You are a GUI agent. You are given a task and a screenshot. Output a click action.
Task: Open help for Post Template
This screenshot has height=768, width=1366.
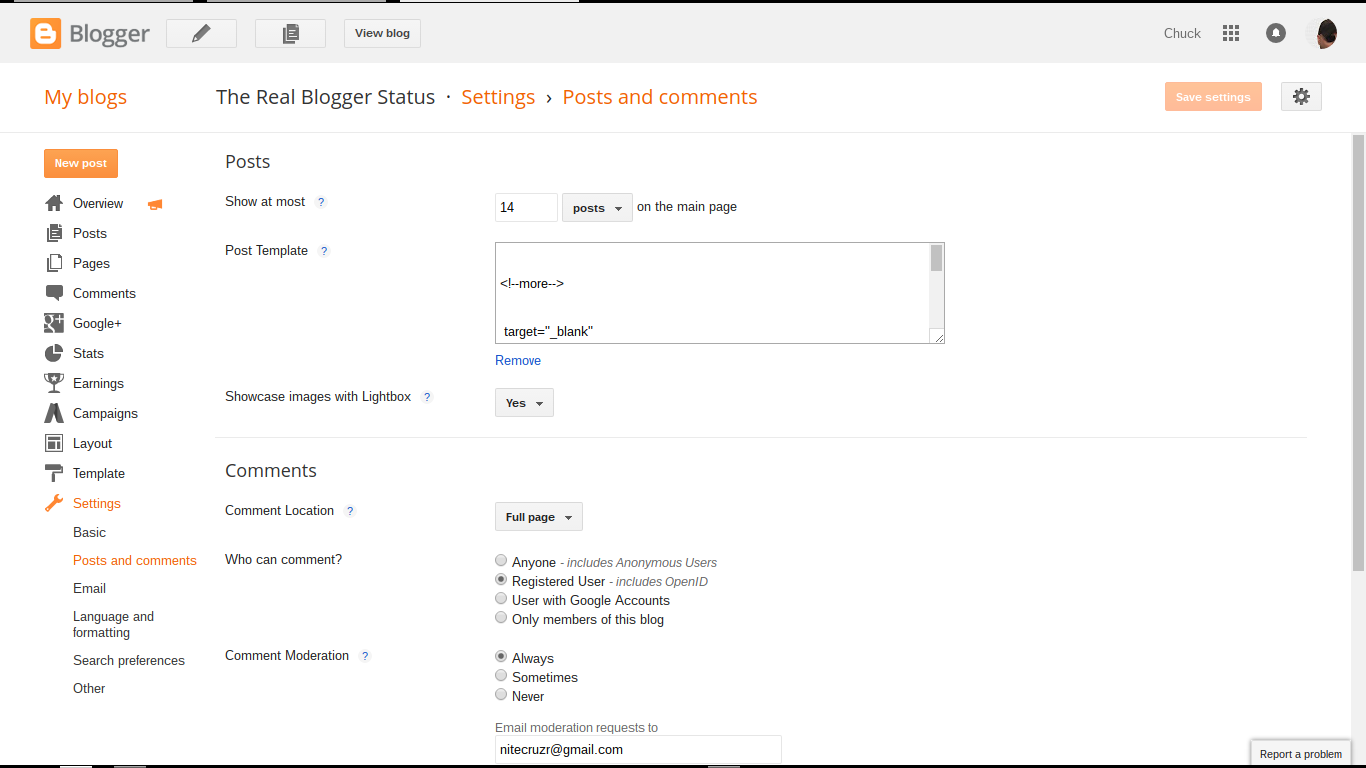click(324, 251)
